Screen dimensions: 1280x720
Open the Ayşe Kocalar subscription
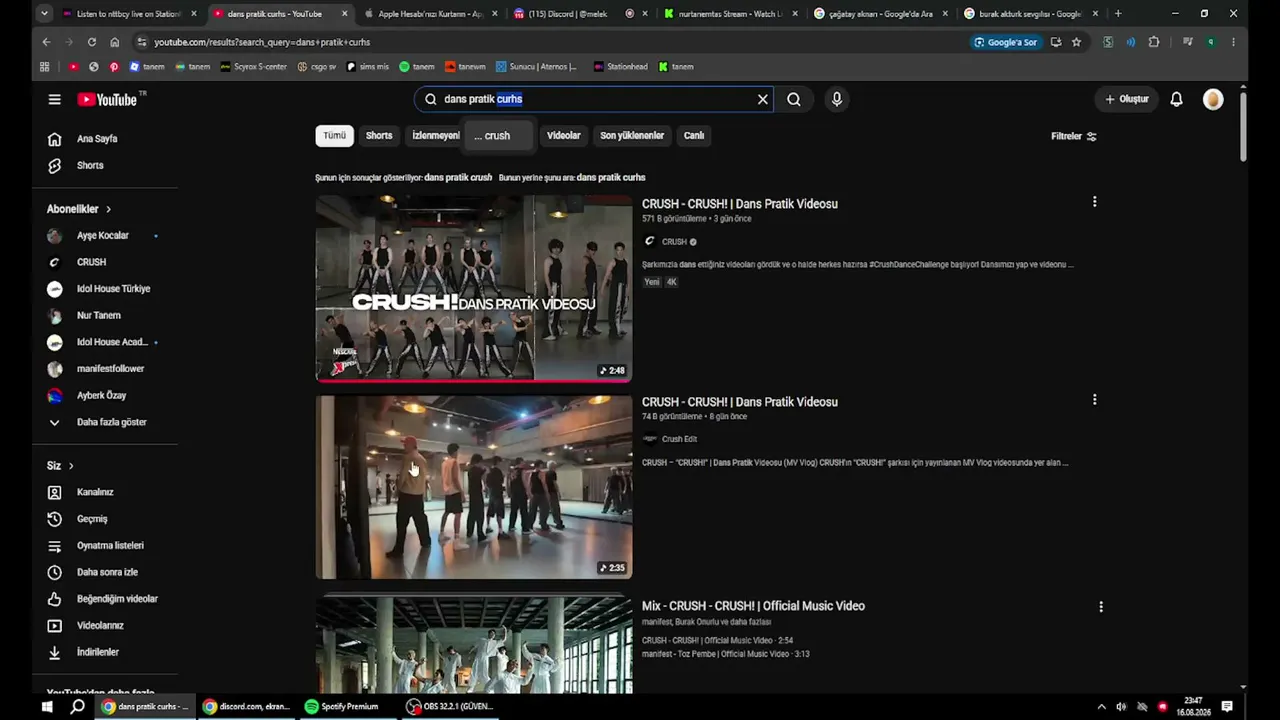click(x=104, y=236)
